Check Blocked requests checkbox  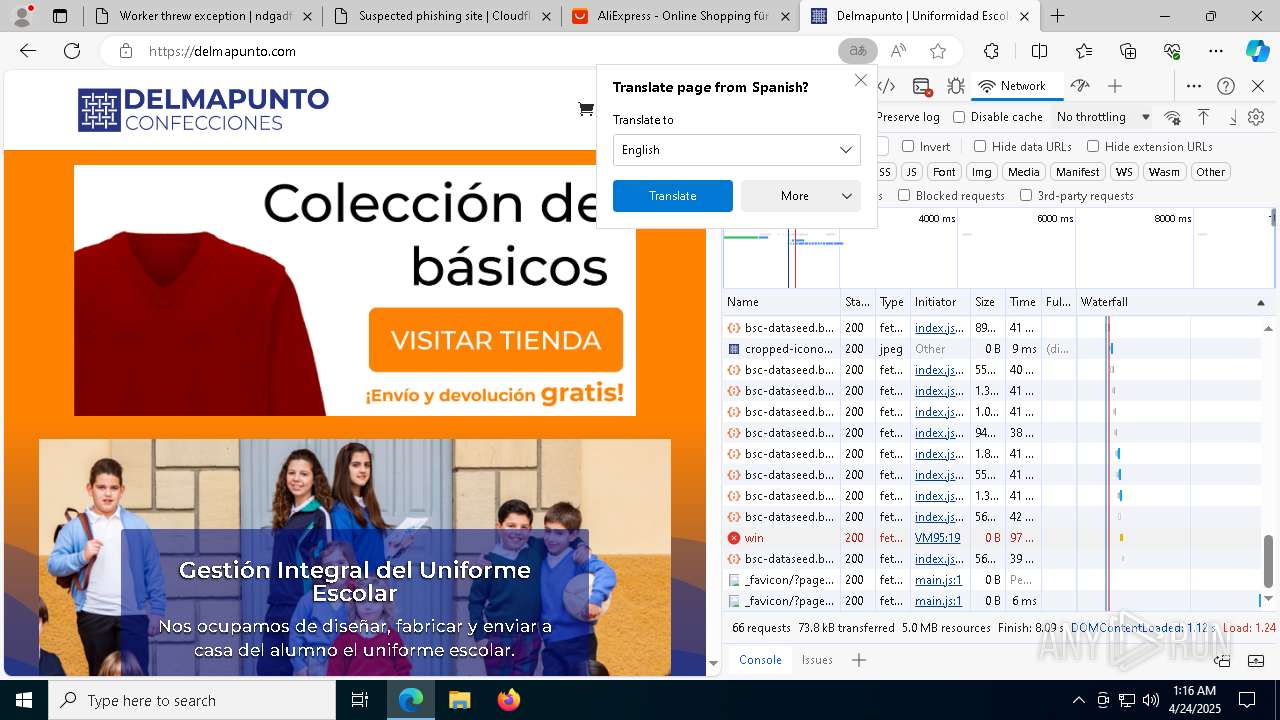coord(904,196)
